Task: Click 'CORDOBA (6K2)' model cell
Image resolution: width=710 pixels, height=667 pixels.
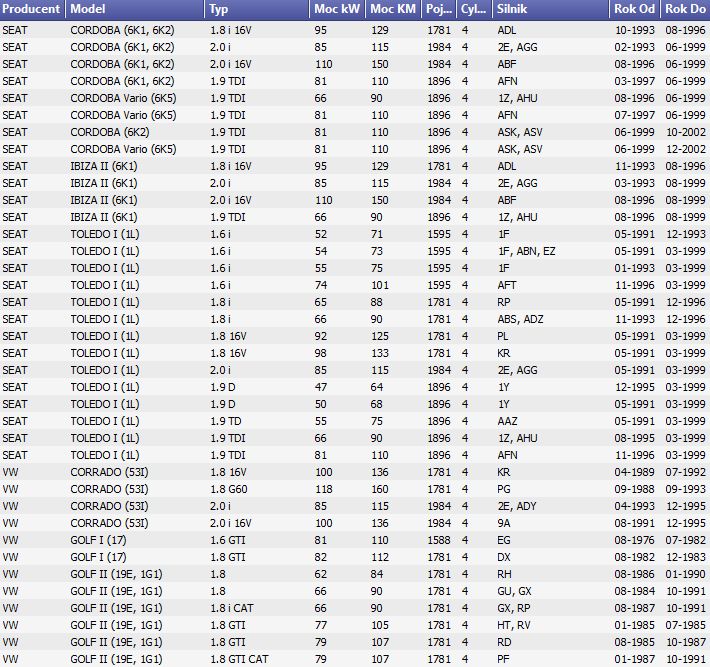Action: coord(110,132)
